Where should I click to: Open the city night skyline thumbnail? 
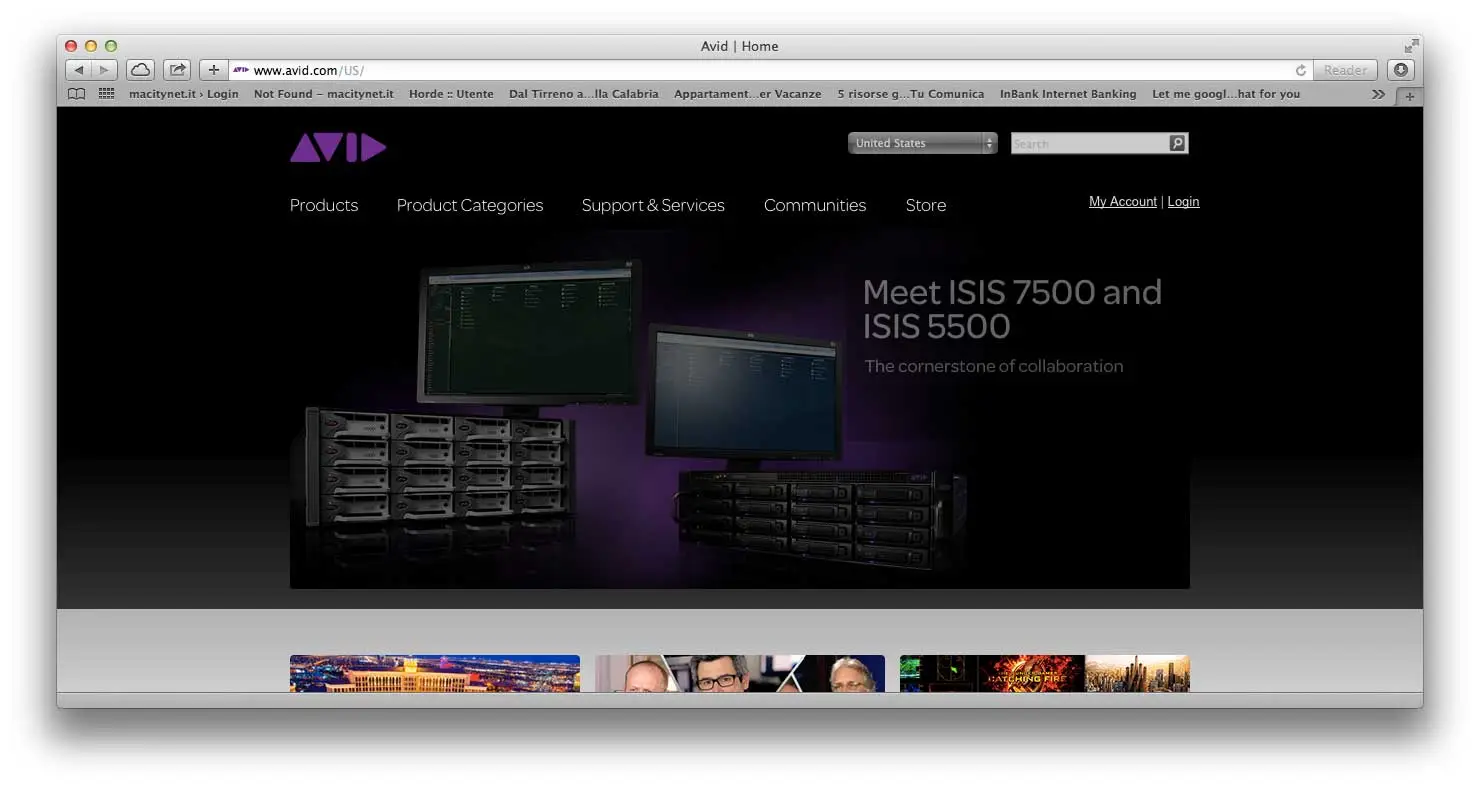tap(435, 673)
